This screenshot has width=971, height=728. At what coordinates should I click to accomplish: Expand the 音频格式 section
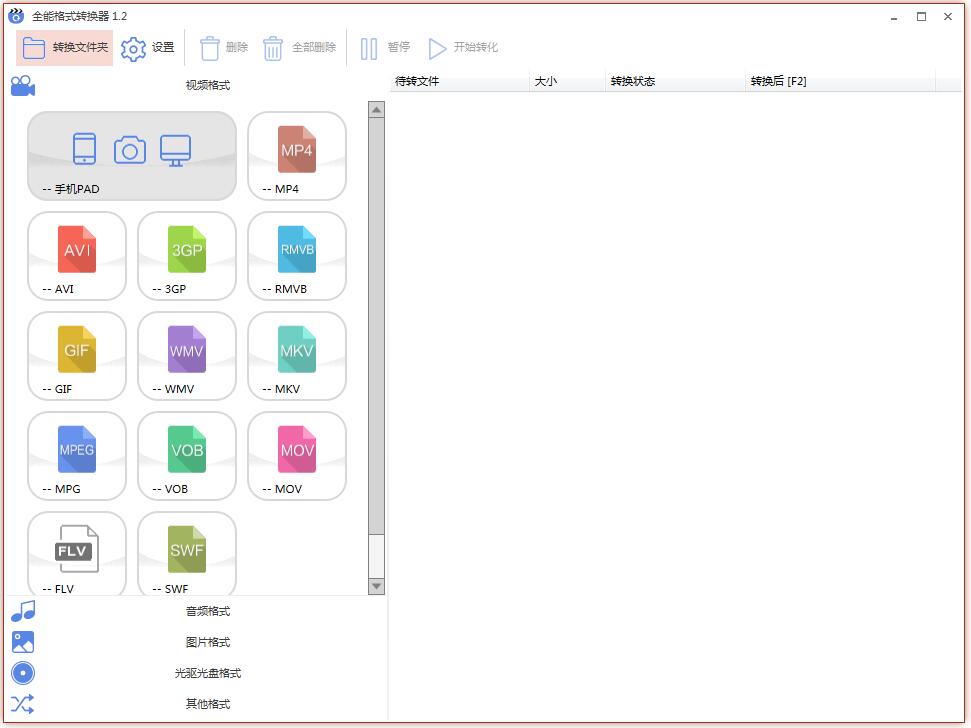(207, 611)
